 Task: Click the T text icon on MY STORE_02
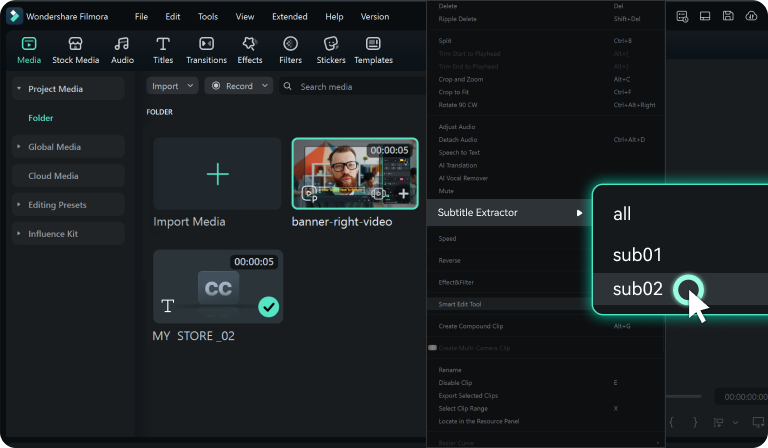[x=168, y=306]
